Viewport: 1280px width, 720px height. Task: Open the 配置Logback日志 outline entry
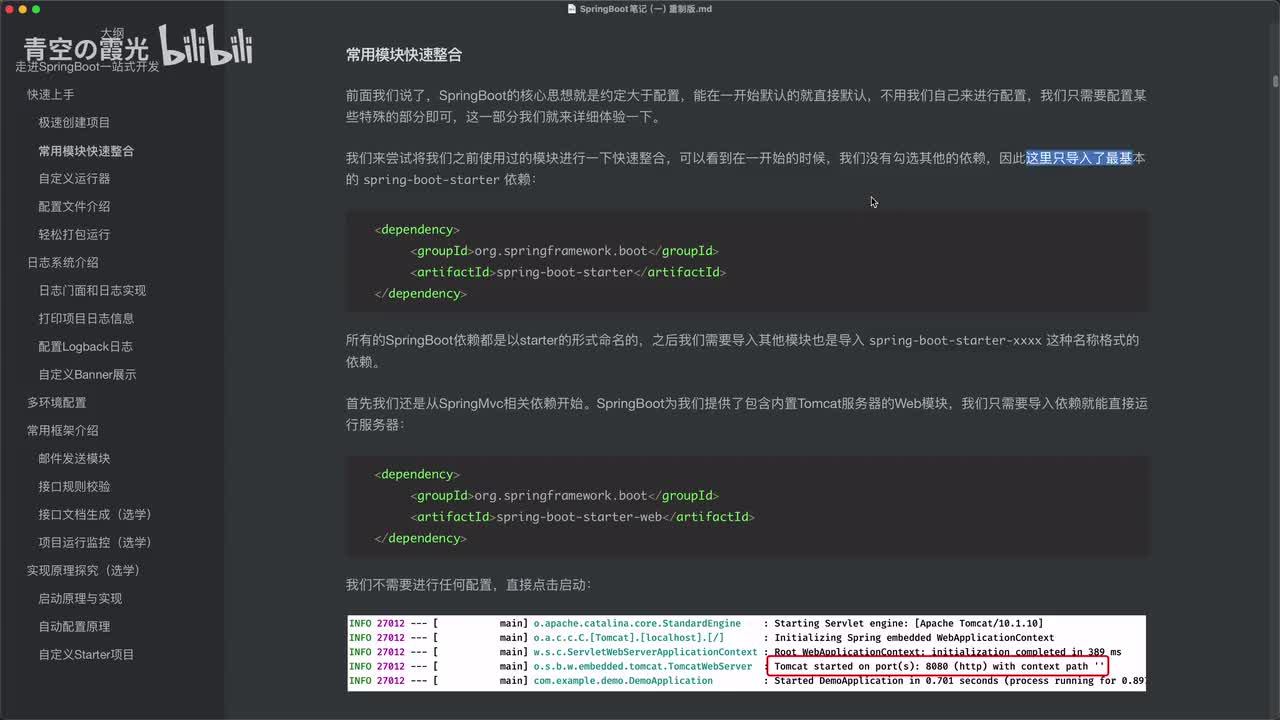[86, 347]
